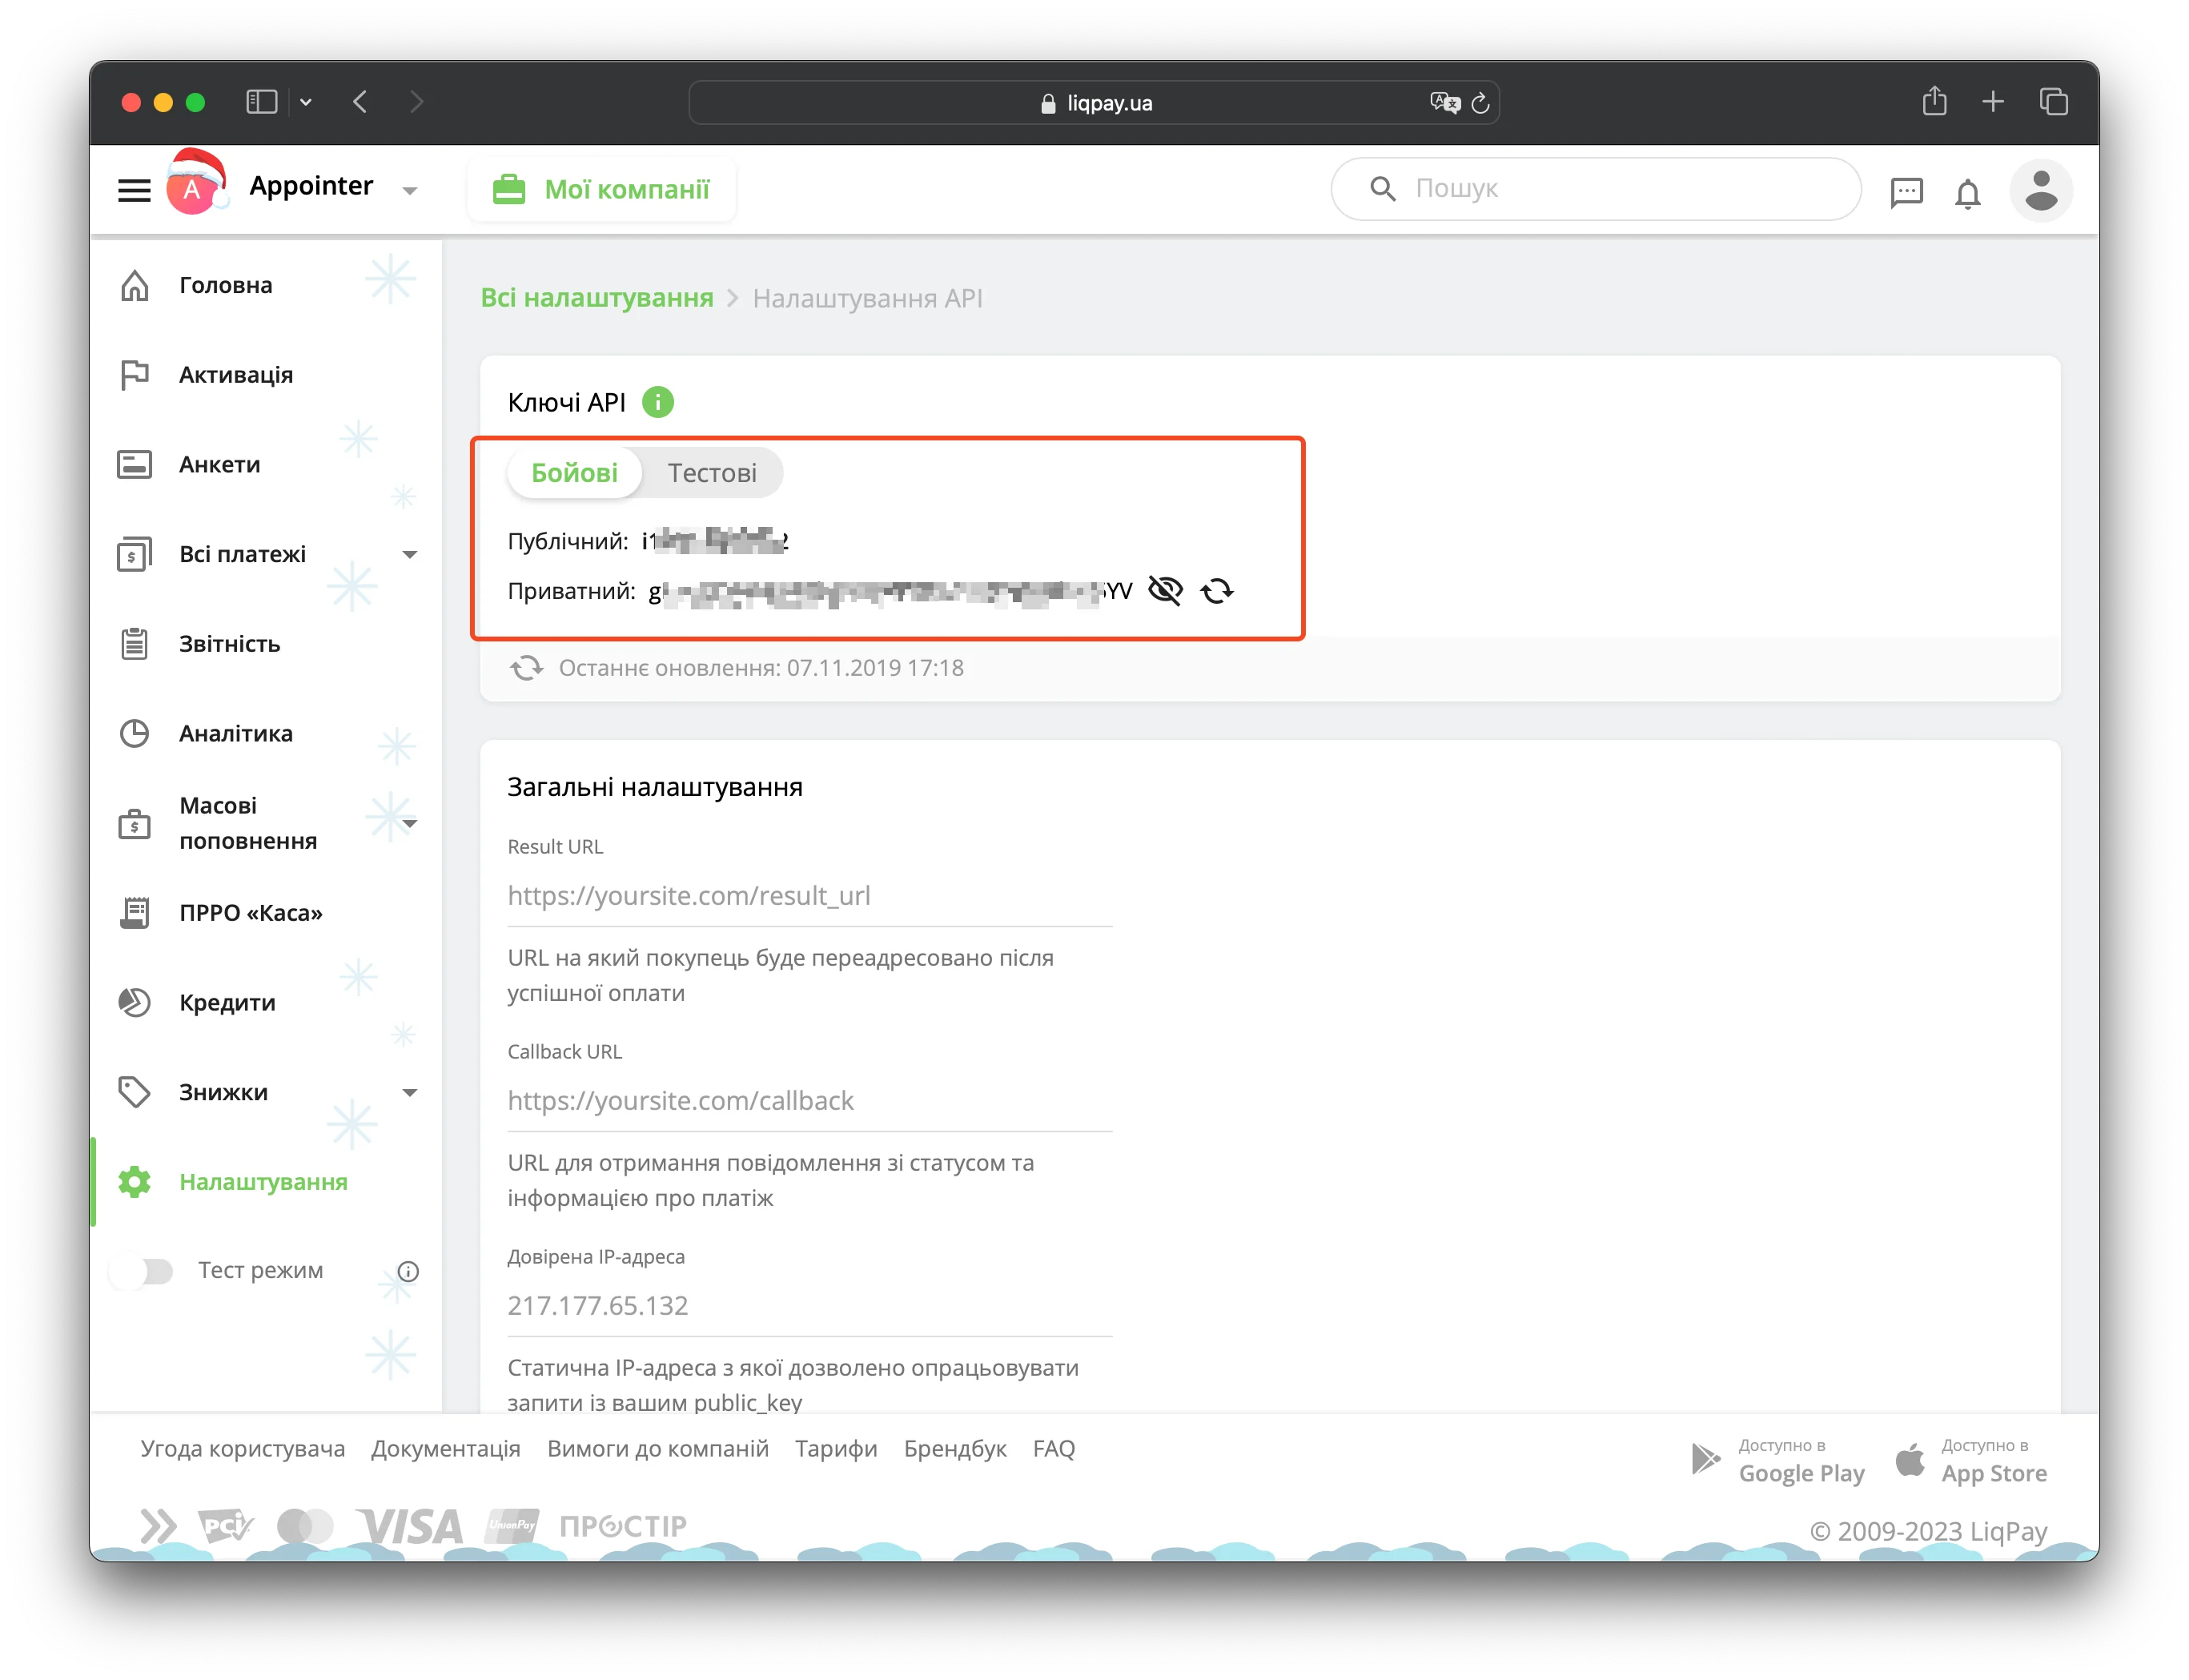Screen dimensions: 2189x1680
Task: Open the notifications bell
Action: pyautogui.click(x=1967, y=192)
